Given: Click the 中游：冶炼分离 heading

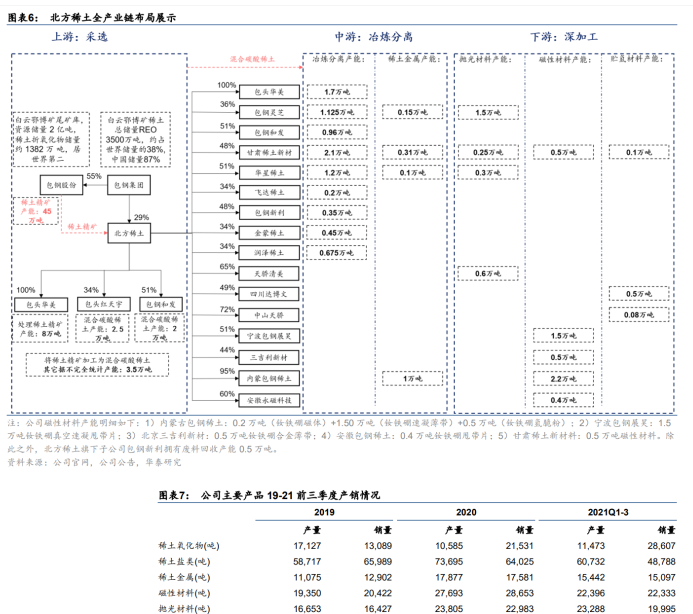Looking at the screenshot, I should coord(373,37).
